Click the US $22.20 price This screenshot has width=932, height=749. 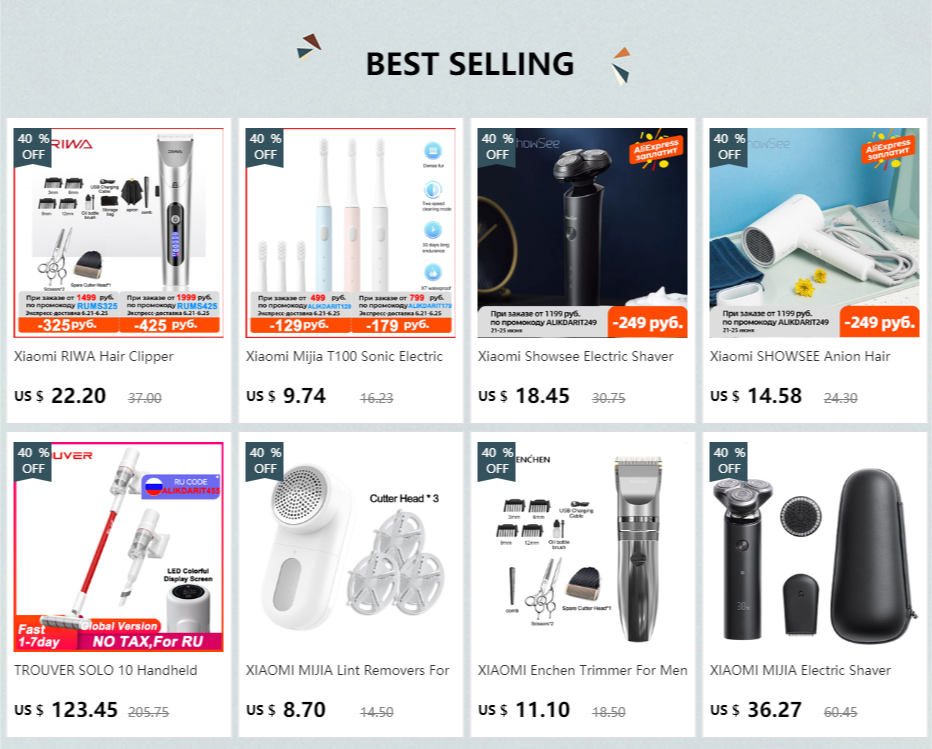pyautogui.click(x=60, y=396)
